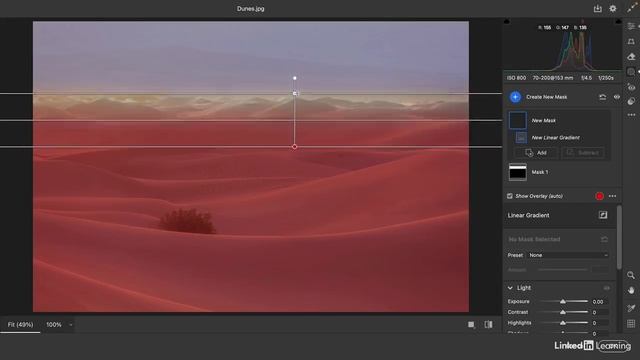
Task: Invert the Linear Gradient mask icon
Action: pyautogui.click(x=603, y=215)
